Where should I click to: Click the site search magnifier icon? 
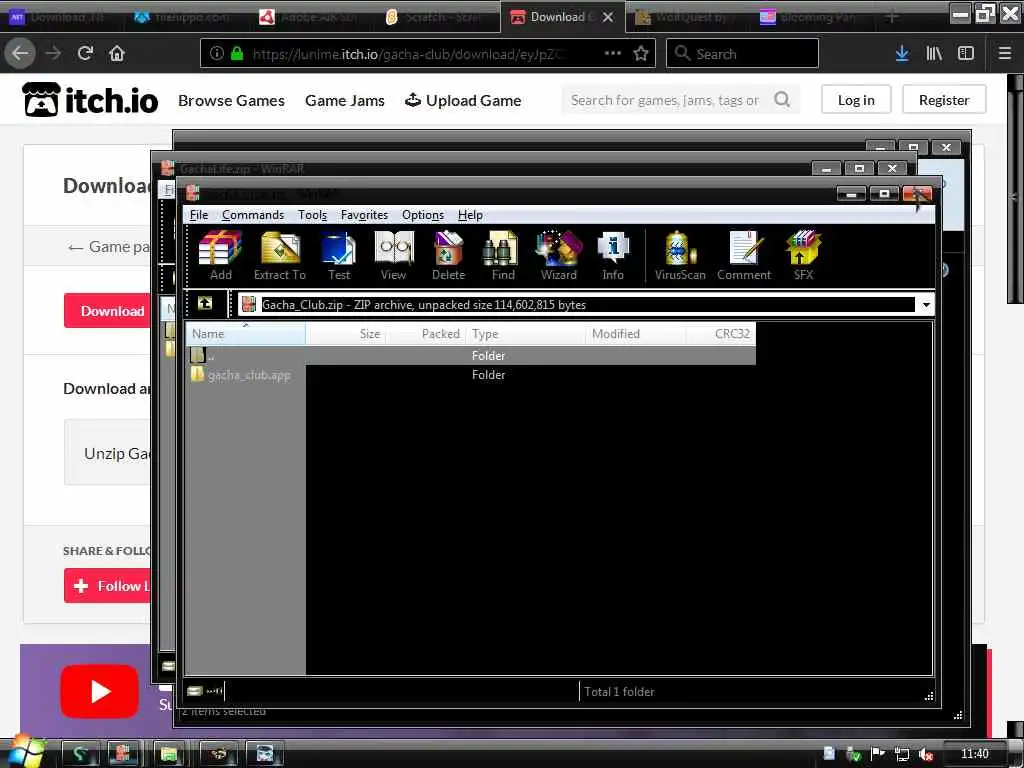tap(782, 100)
